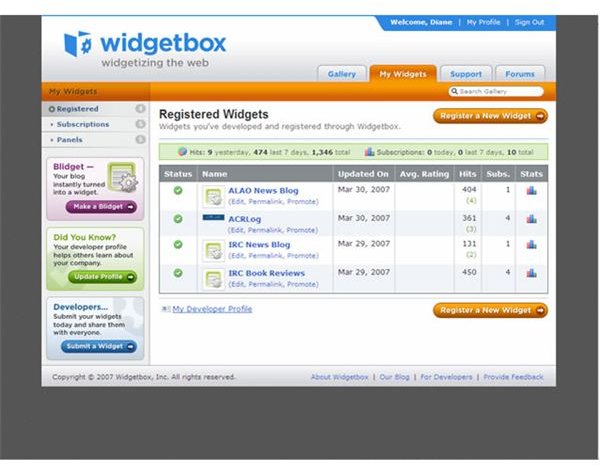600x465 pixels.
Task: Open the IRC Book Reviews widget link
Action: pyautogui.click(x=267, y=273)
